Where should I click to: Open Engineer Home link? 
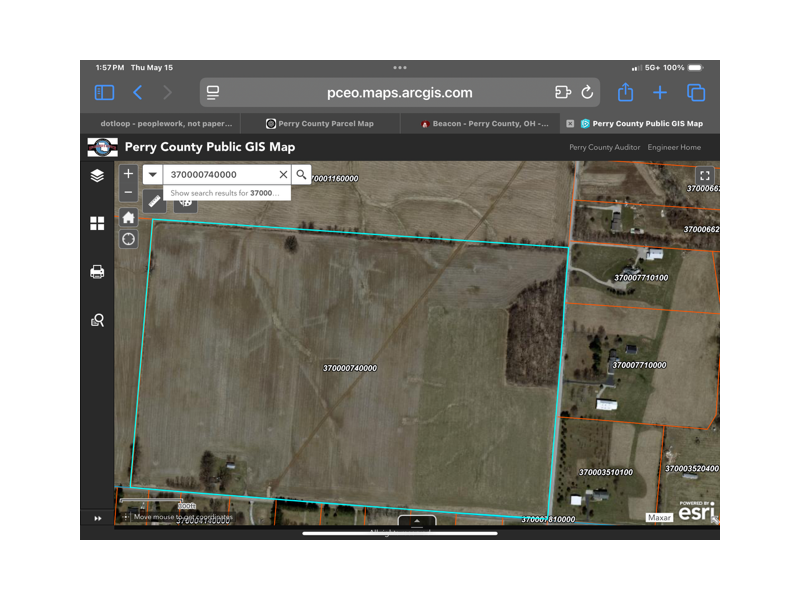674,147
